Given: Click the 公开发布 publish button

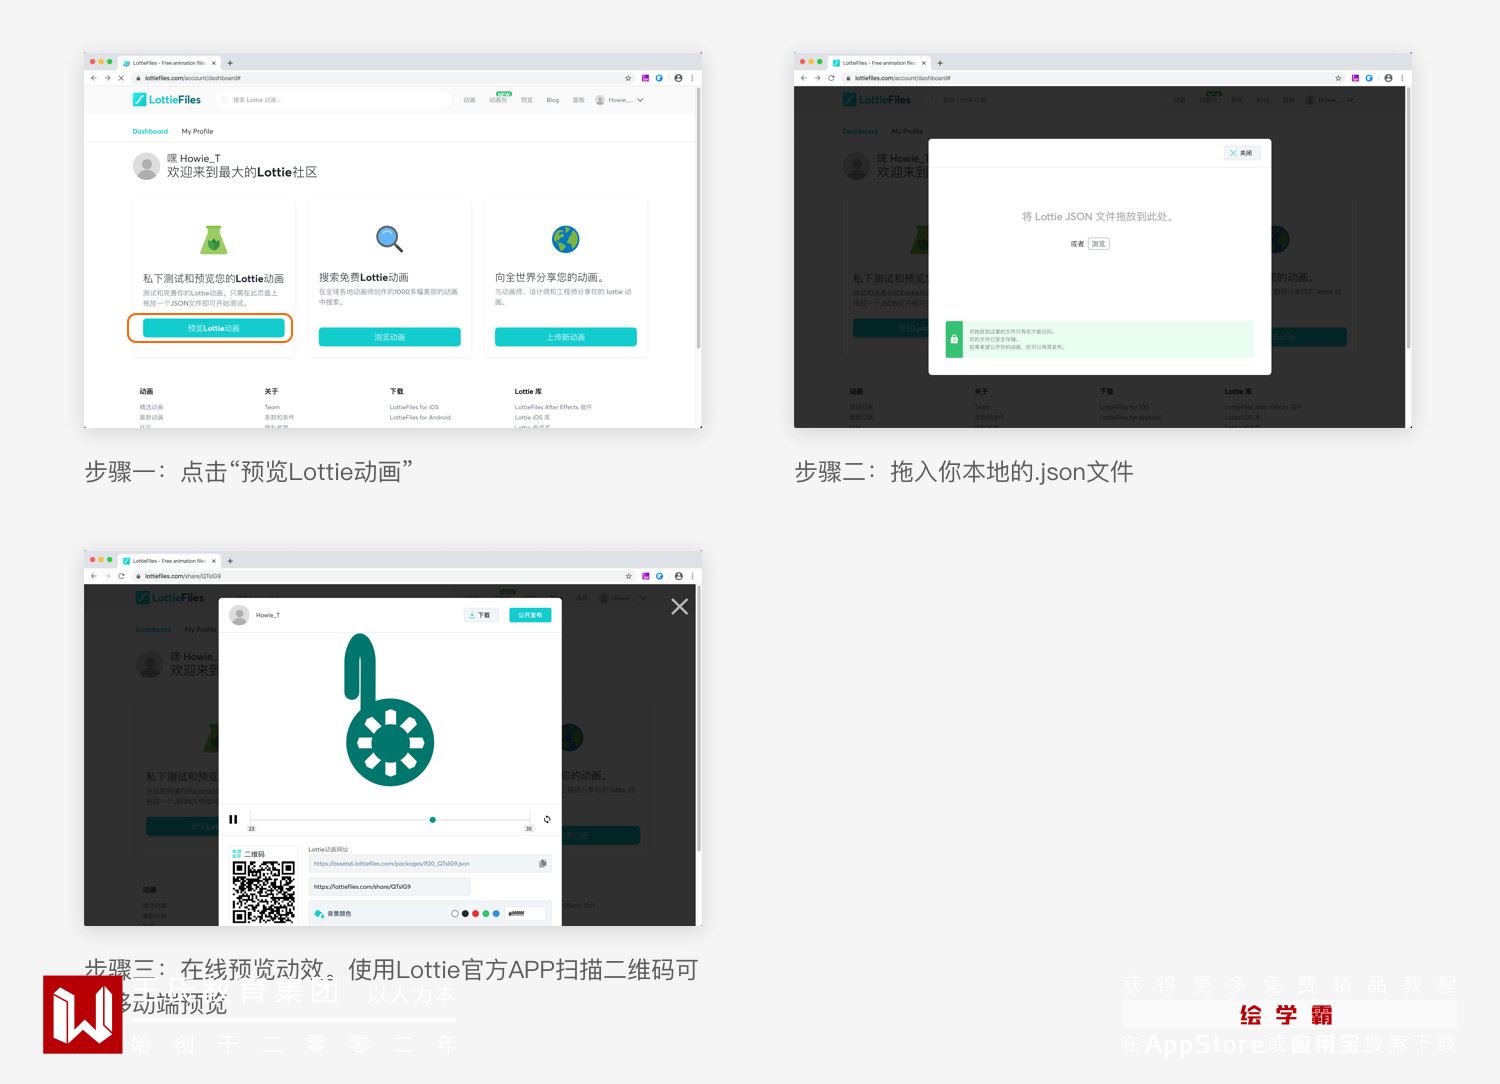Looking at the screenshot, I should point(530,615).
